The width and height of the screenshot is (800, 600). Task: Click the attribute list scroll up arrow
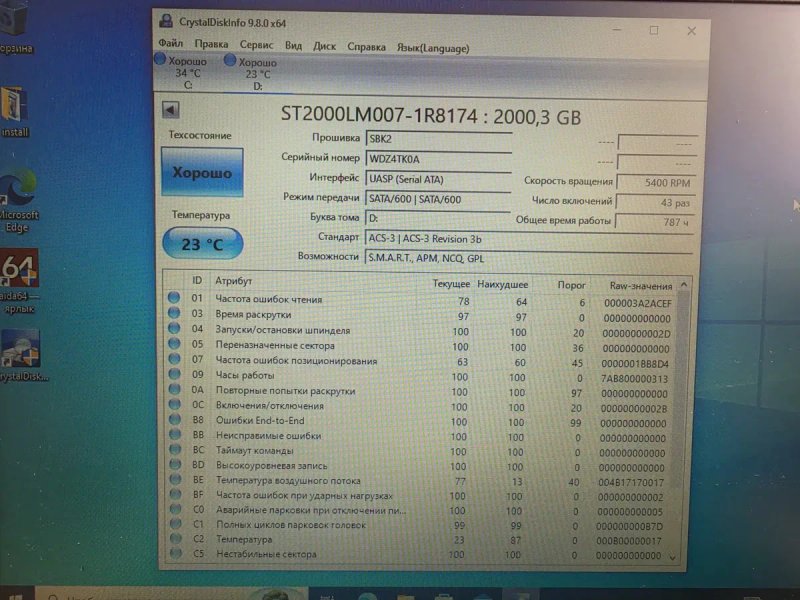point(684,285)
